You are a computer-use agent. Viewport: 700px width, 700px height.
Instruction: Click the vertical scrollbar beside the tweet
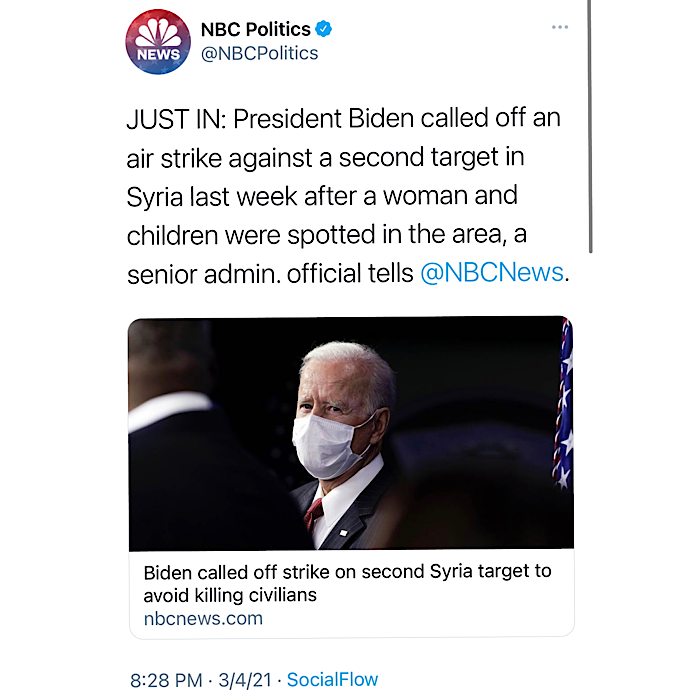click(x=590, y=130)
